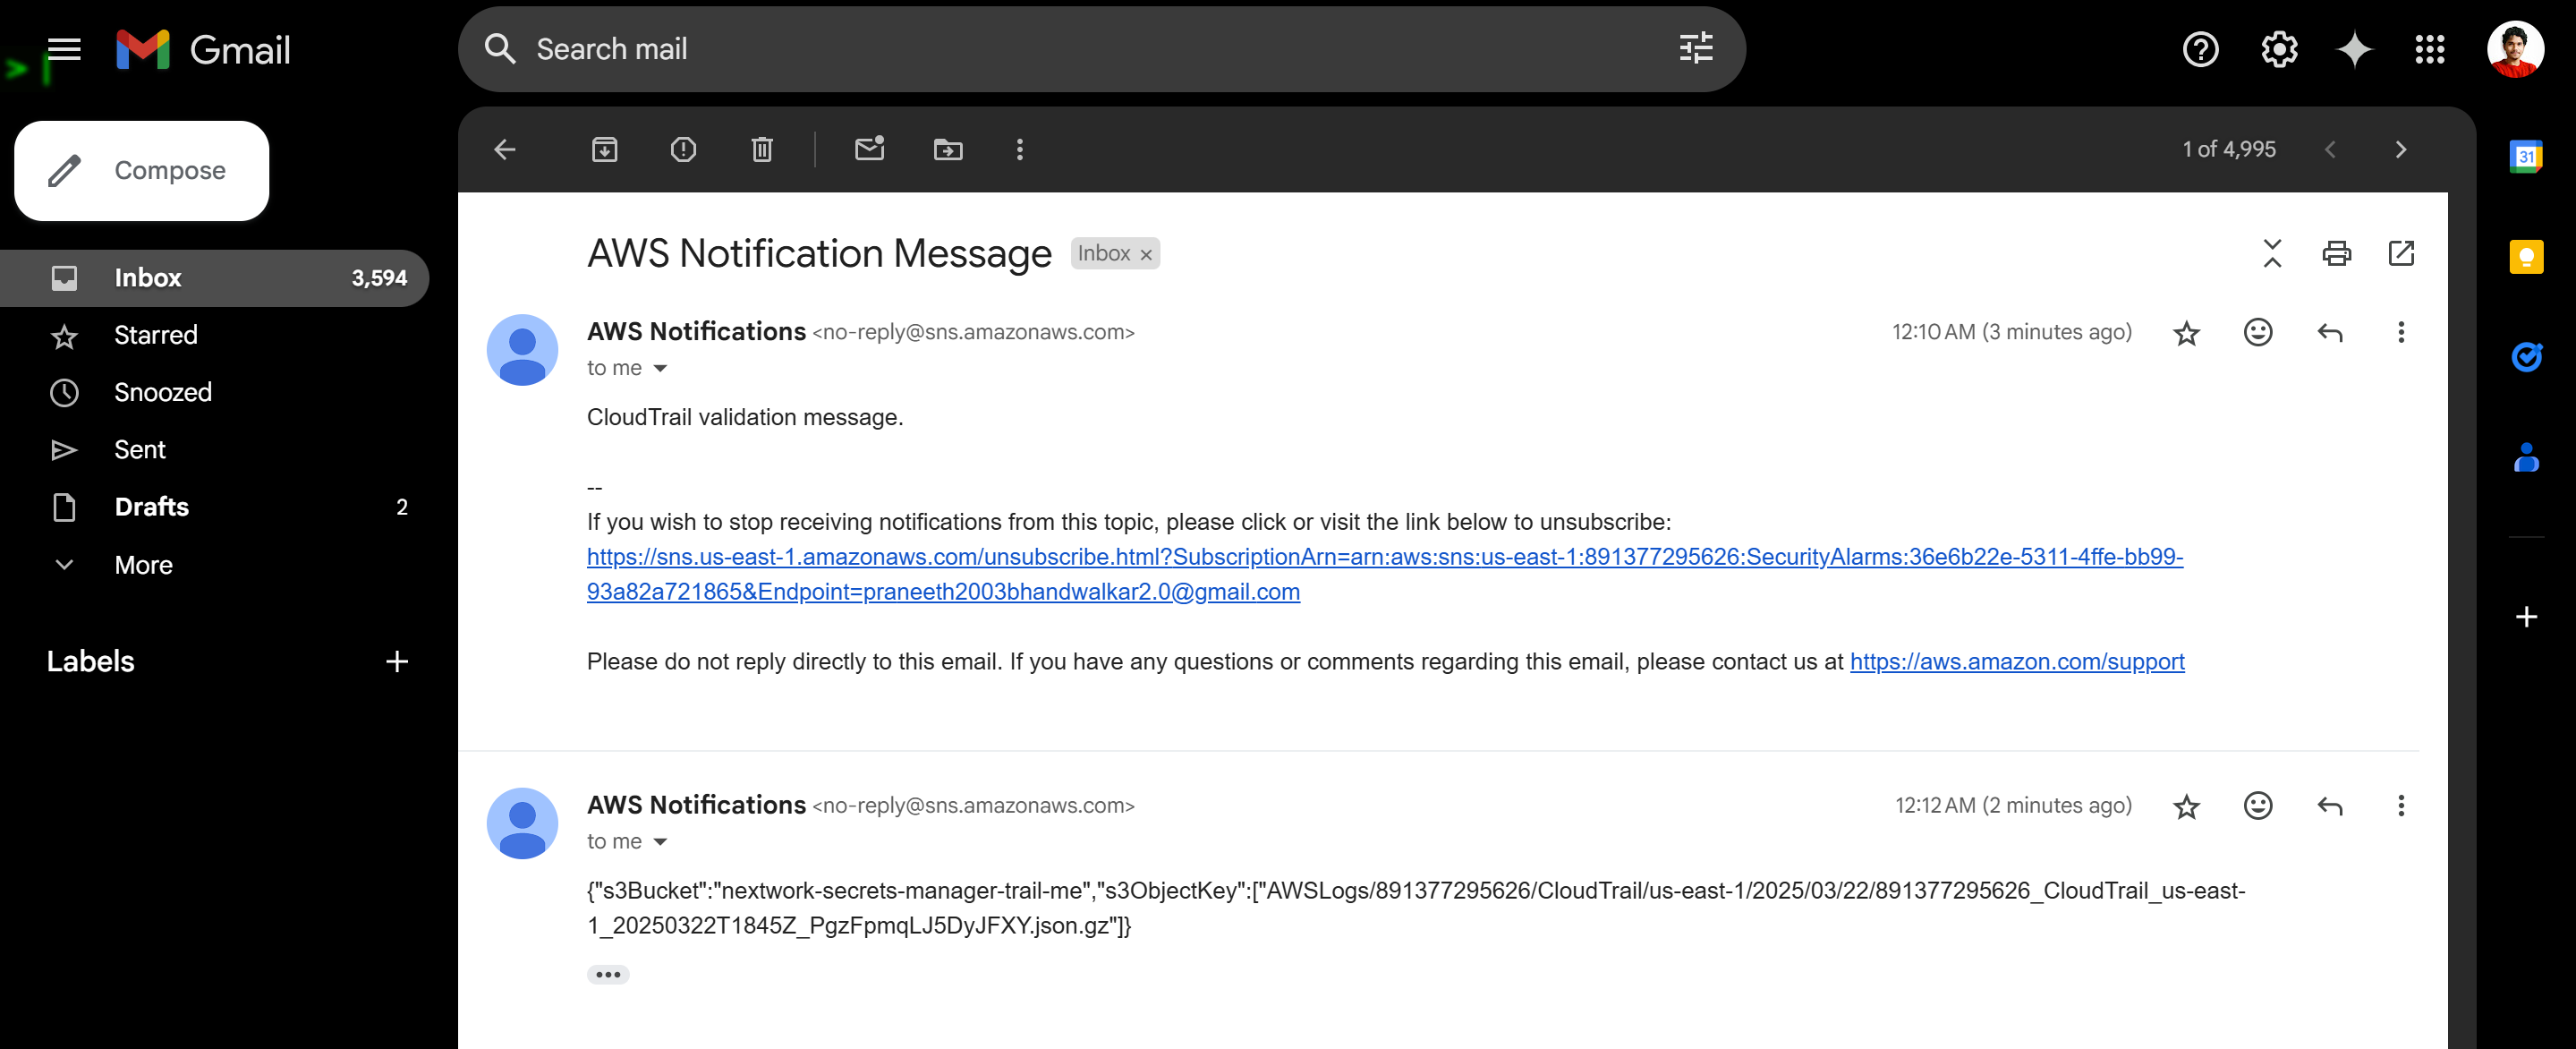
Task: Delete the conversation with the trash icon
Action: point(762,150)
